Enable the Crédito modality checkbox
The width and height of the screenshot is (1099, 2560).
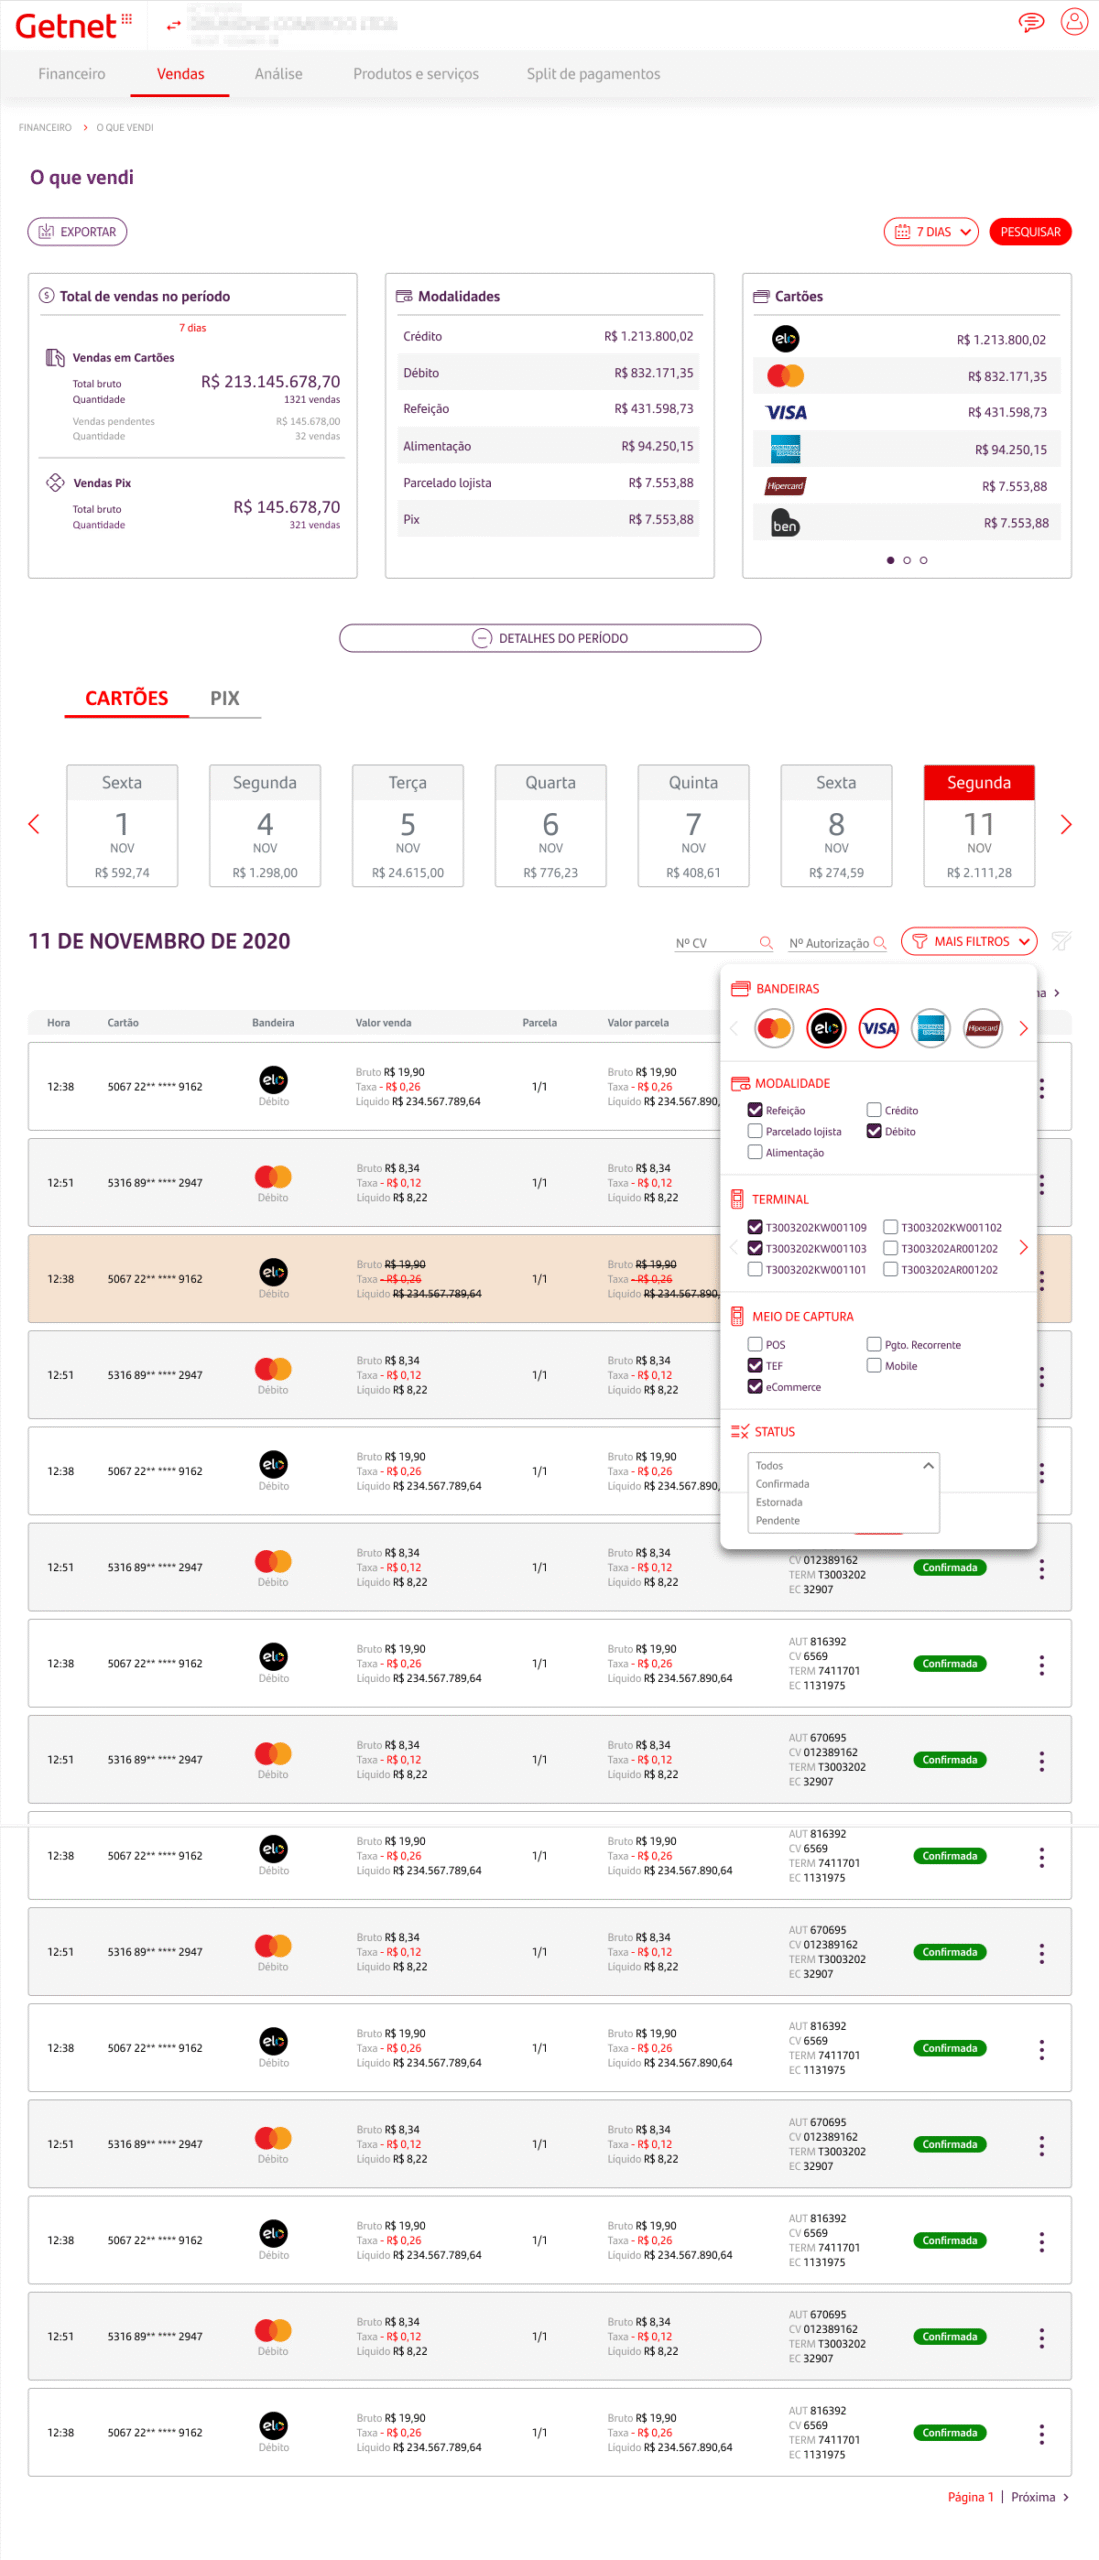(874, 1109)
